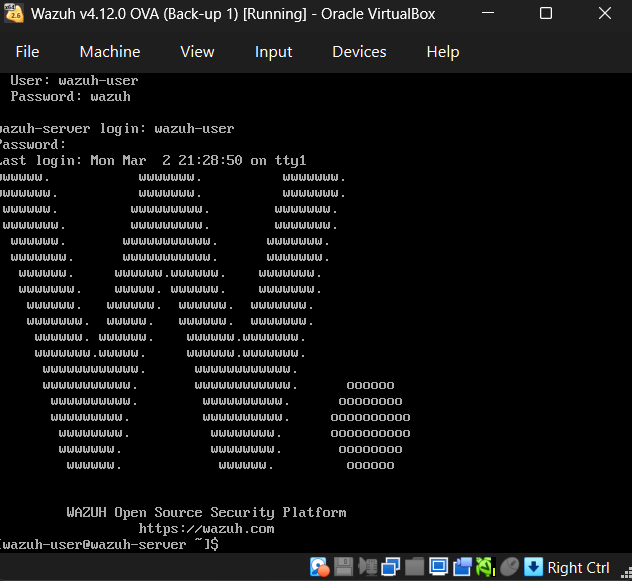632x581 pixels.
Task: Click the green CPU virtualization indicator
Action: click(x=485, y=567)
